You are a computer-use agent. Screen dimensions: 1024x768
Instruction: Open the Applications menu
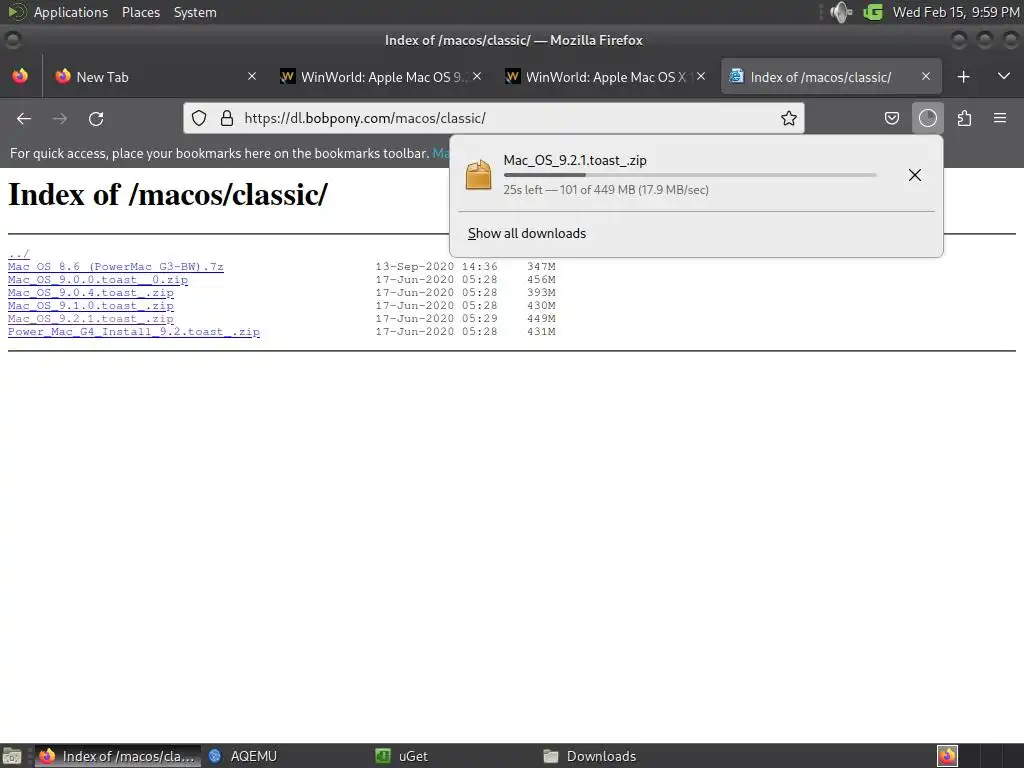tap(71, 12)
